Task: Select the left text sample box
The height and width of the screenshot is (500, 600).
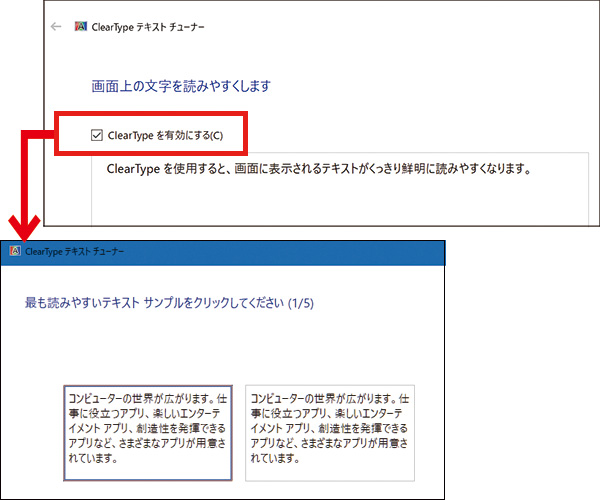Action: click(148, 433)
